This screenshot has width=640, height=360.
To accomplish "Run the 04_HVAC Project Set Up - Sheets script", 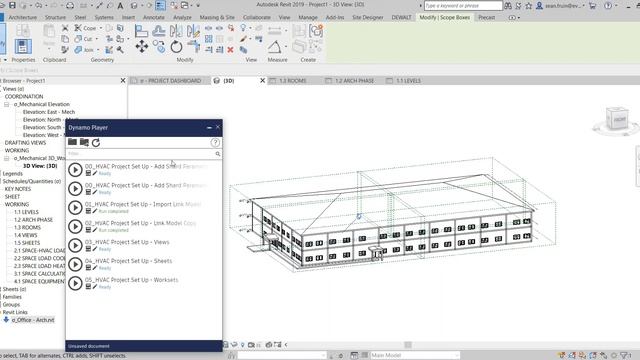I will pos(75,264).
